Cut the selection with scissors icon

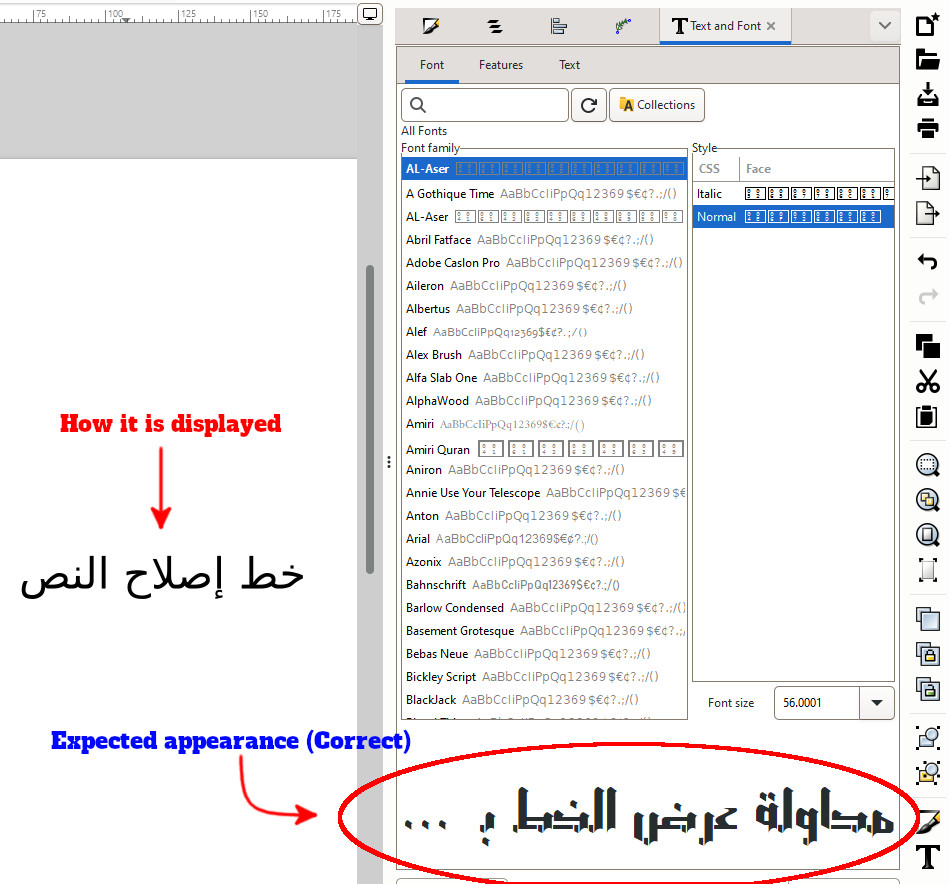click(928, 381)
